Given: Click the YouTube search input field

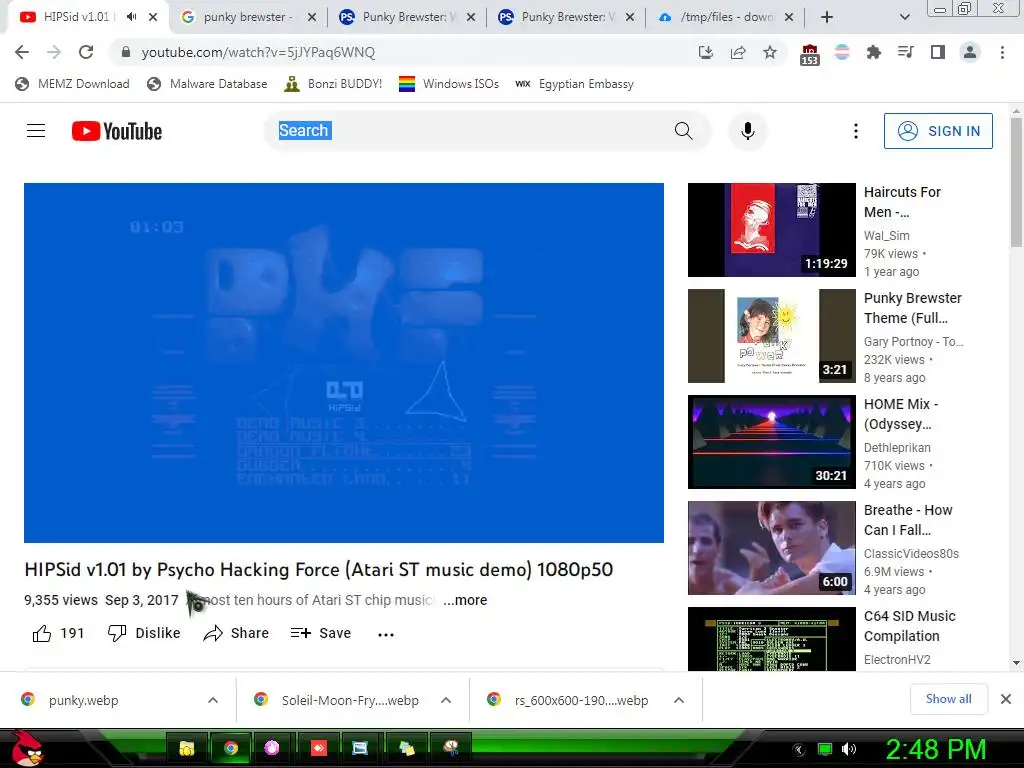Looking at the screenshot, I should click(x=467, y=131).
